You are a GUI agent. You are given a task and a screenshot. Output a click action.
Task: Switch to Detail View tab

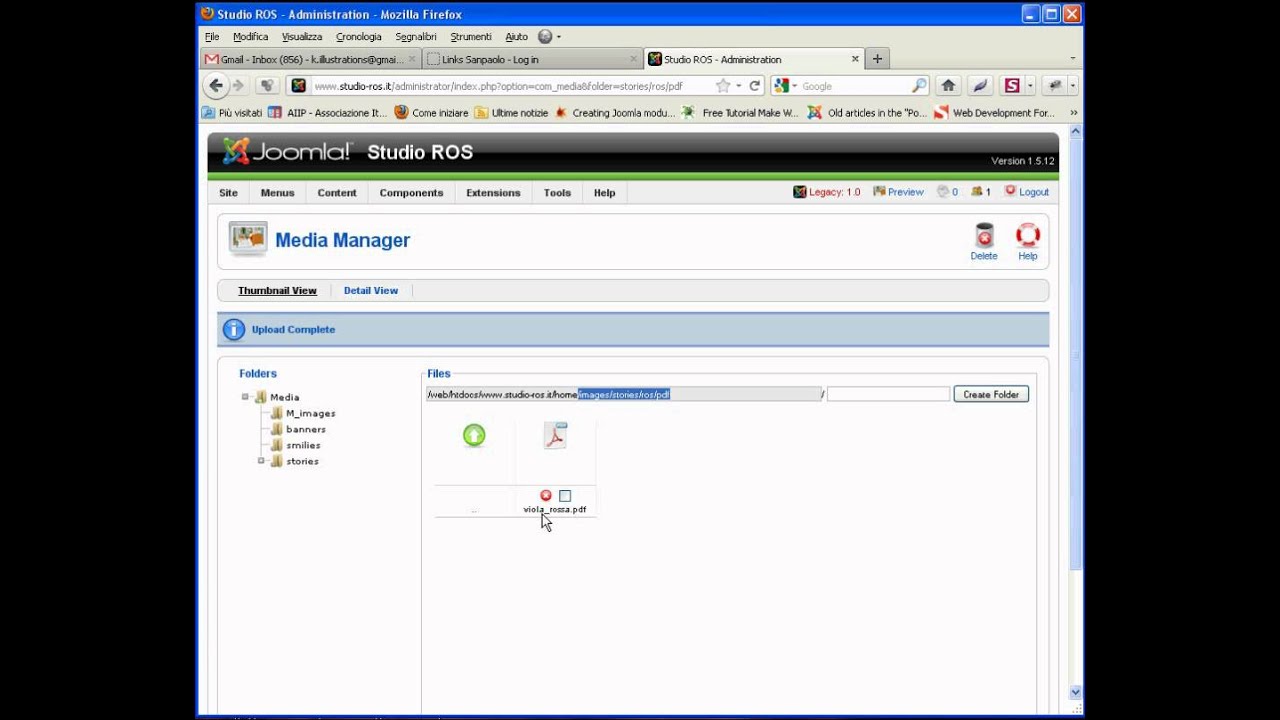(371, 290)
